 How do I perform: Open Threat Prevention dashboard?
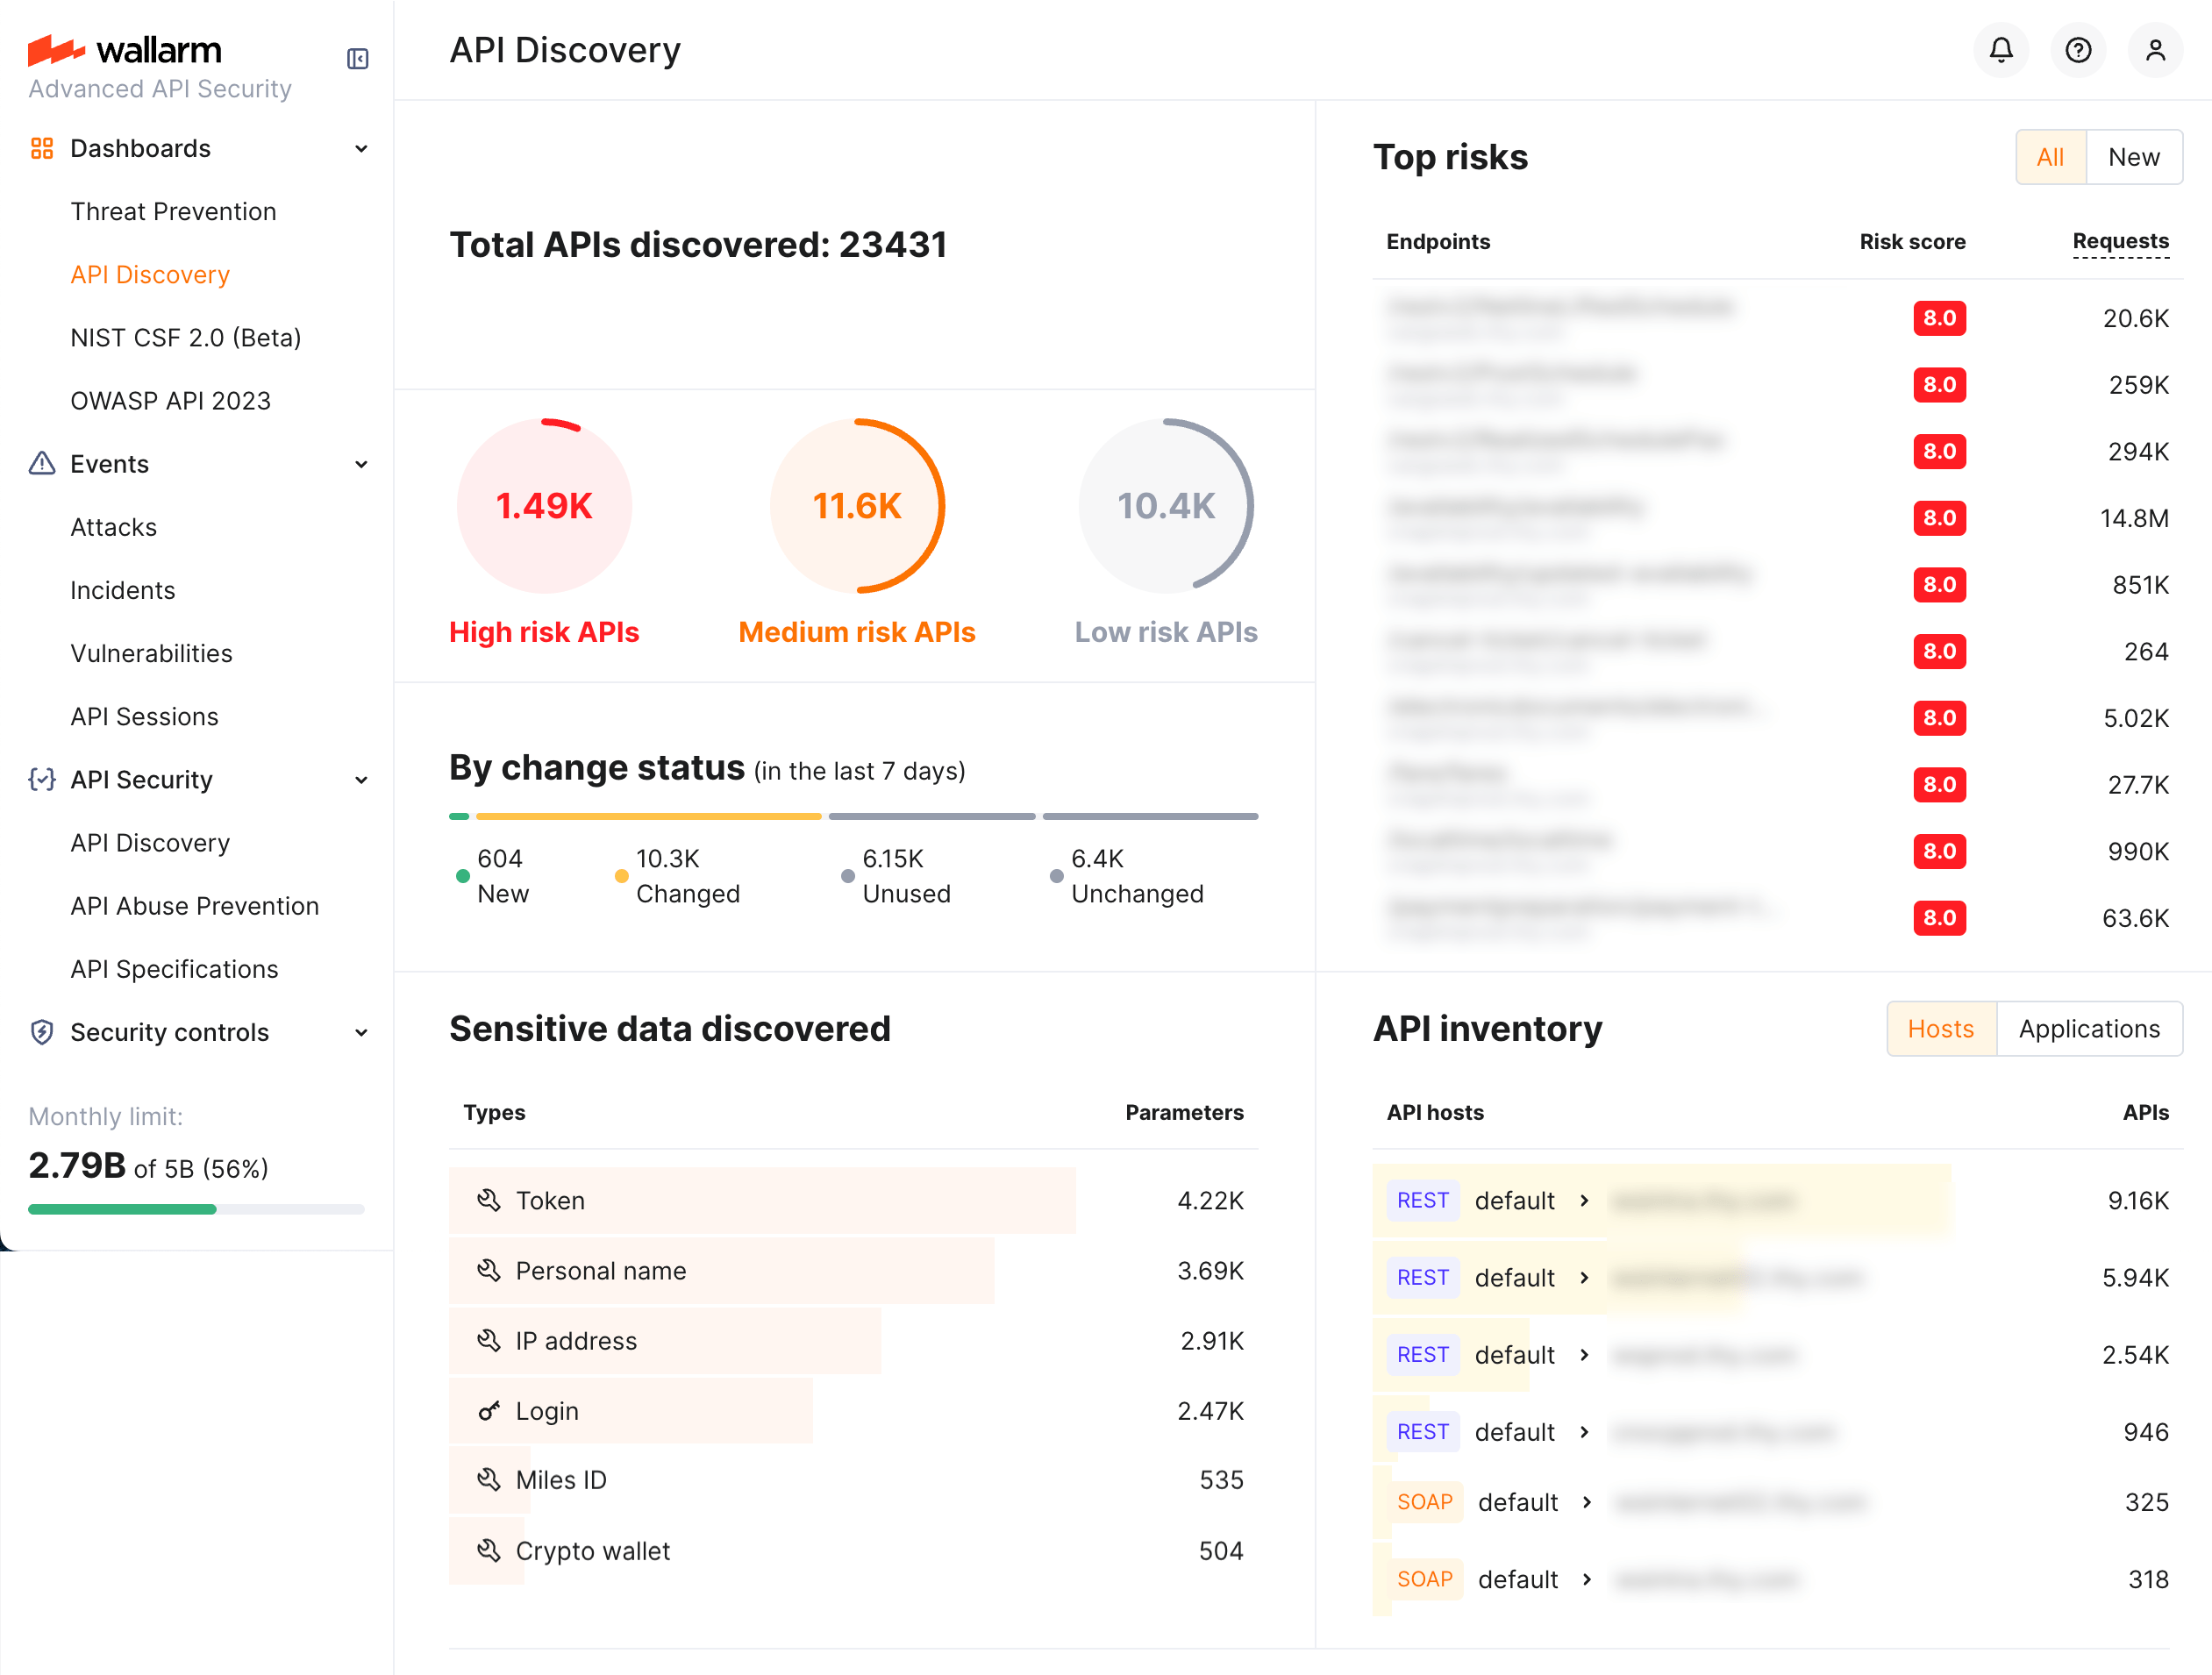tap(173, 211)
